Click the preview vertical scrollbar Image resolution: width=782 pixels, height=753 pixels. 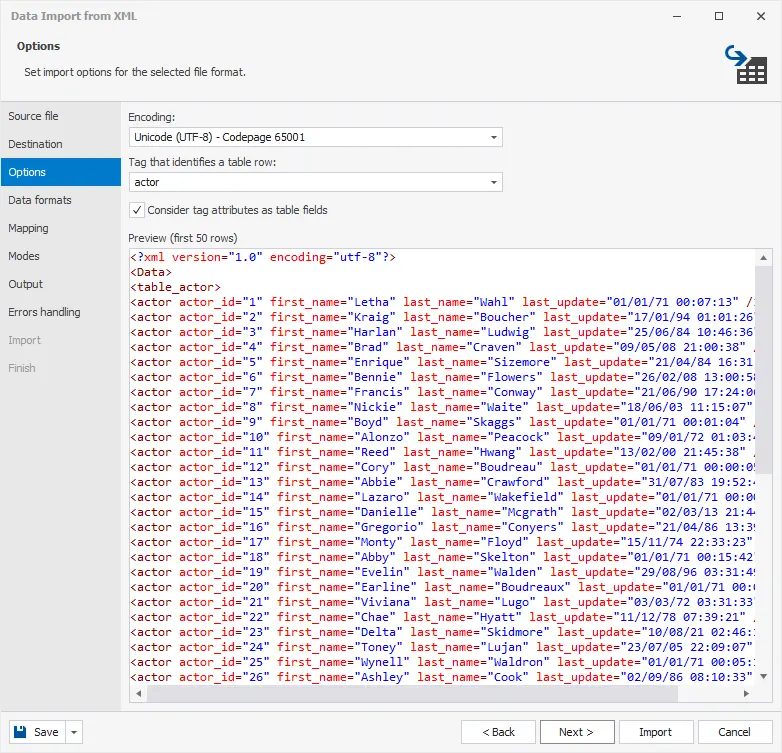coord(765,400)
